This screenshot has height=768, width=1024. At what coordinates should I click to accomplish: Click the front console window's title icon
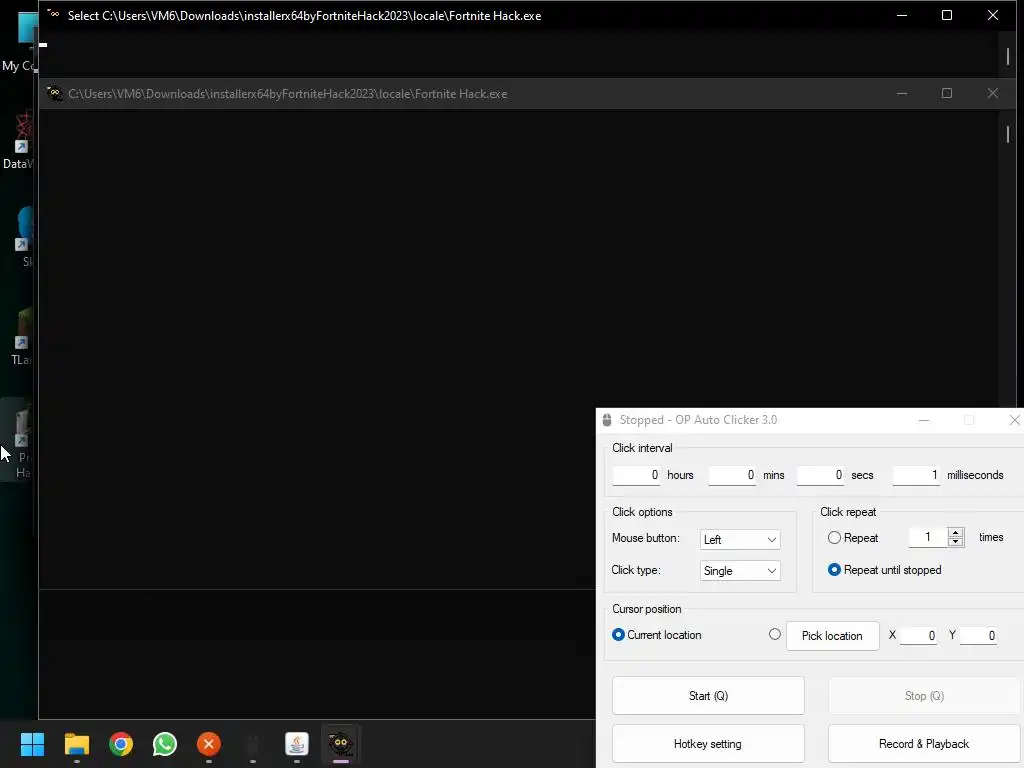pos(54,14)
